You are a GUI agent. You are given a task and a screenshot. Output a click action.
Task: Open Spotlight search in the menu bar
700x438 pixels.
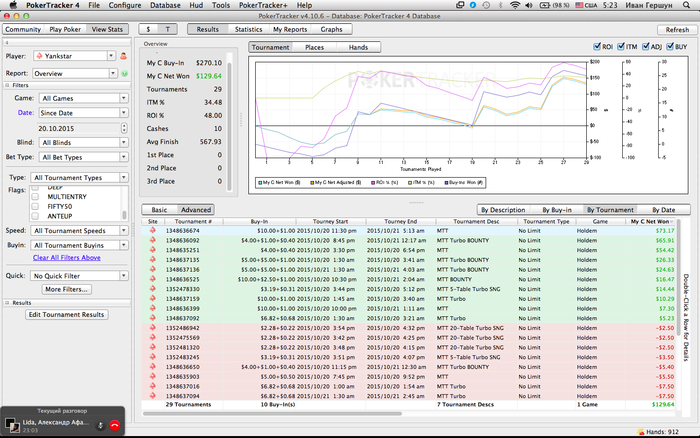[x=687, y=5]
